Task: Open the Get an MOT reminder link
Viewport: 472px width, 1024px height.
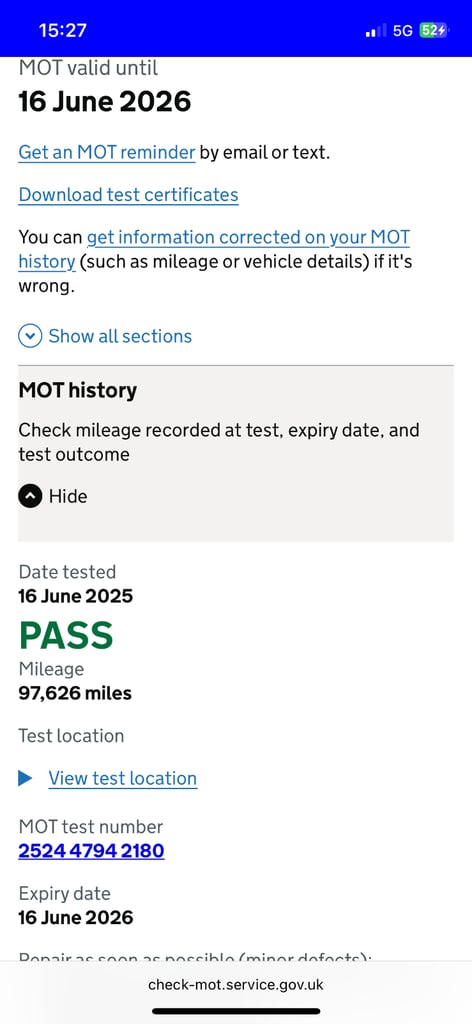Action: click(x=107, y=152)
